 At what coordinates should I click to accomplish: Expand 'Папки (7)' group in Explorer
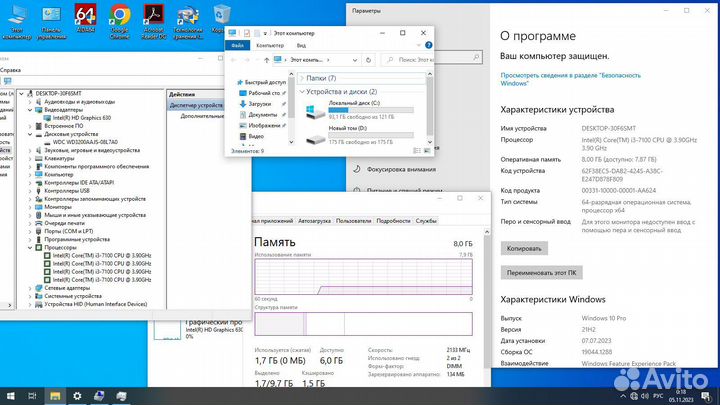point(302,79)
